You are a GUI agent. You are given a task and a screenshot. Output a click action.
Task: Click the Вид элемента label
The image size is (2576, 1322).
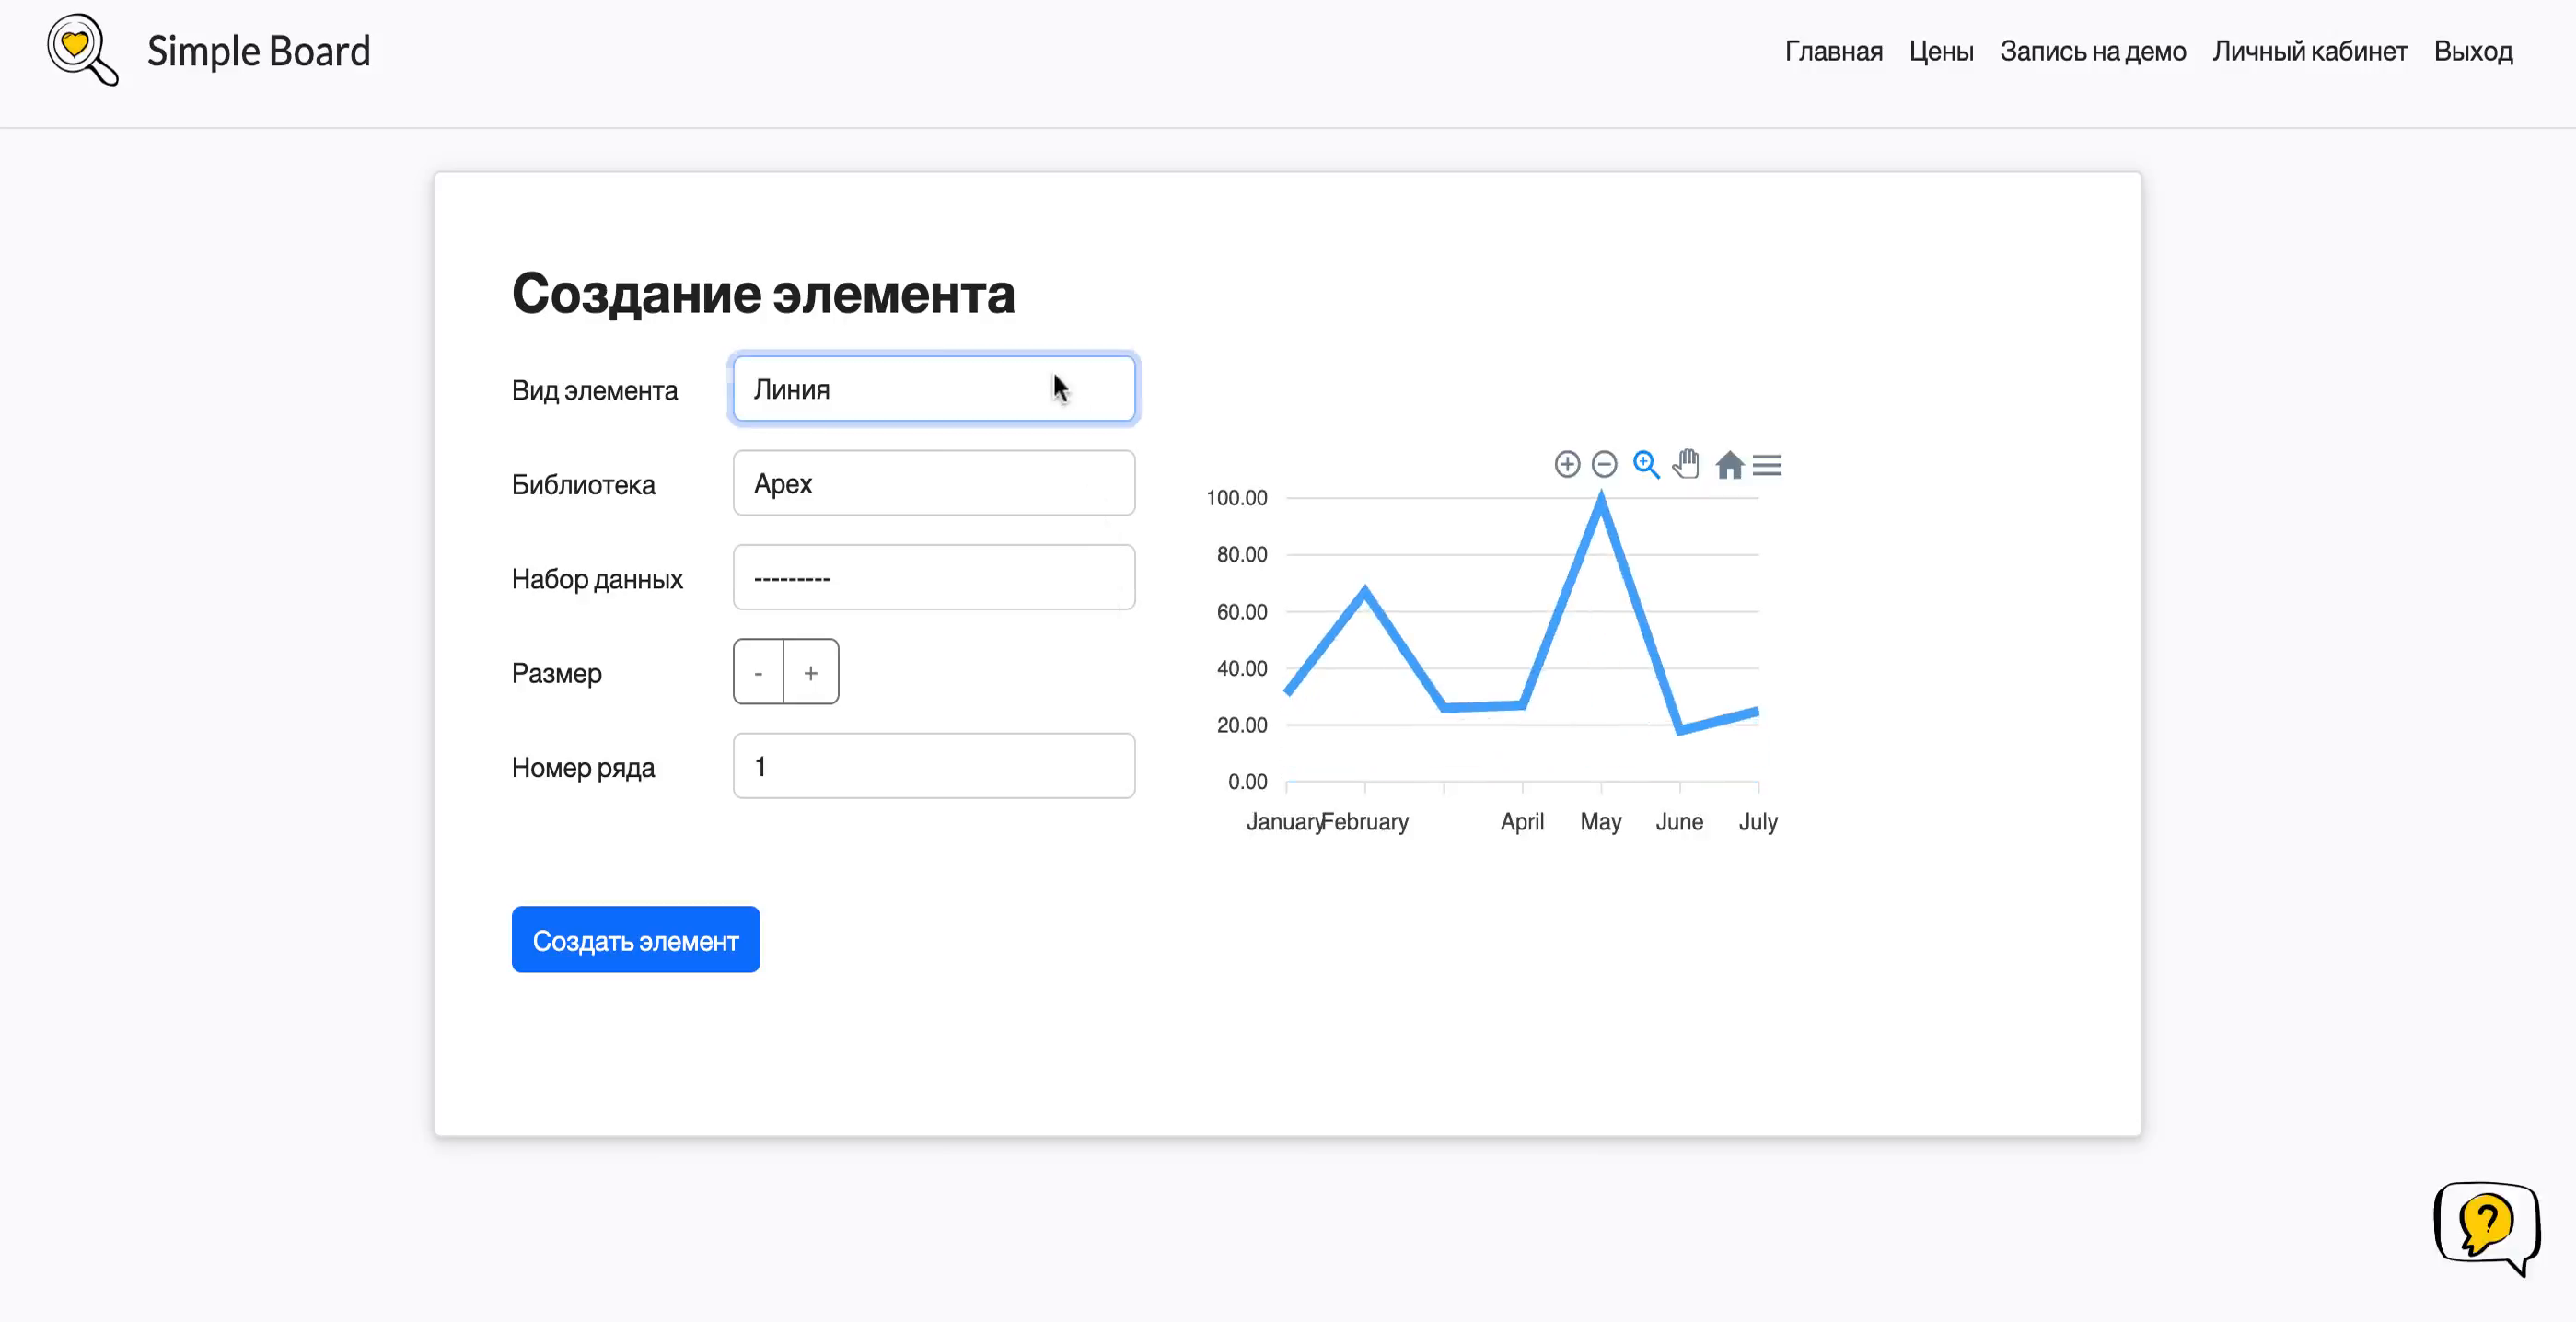tap(595, 390)
